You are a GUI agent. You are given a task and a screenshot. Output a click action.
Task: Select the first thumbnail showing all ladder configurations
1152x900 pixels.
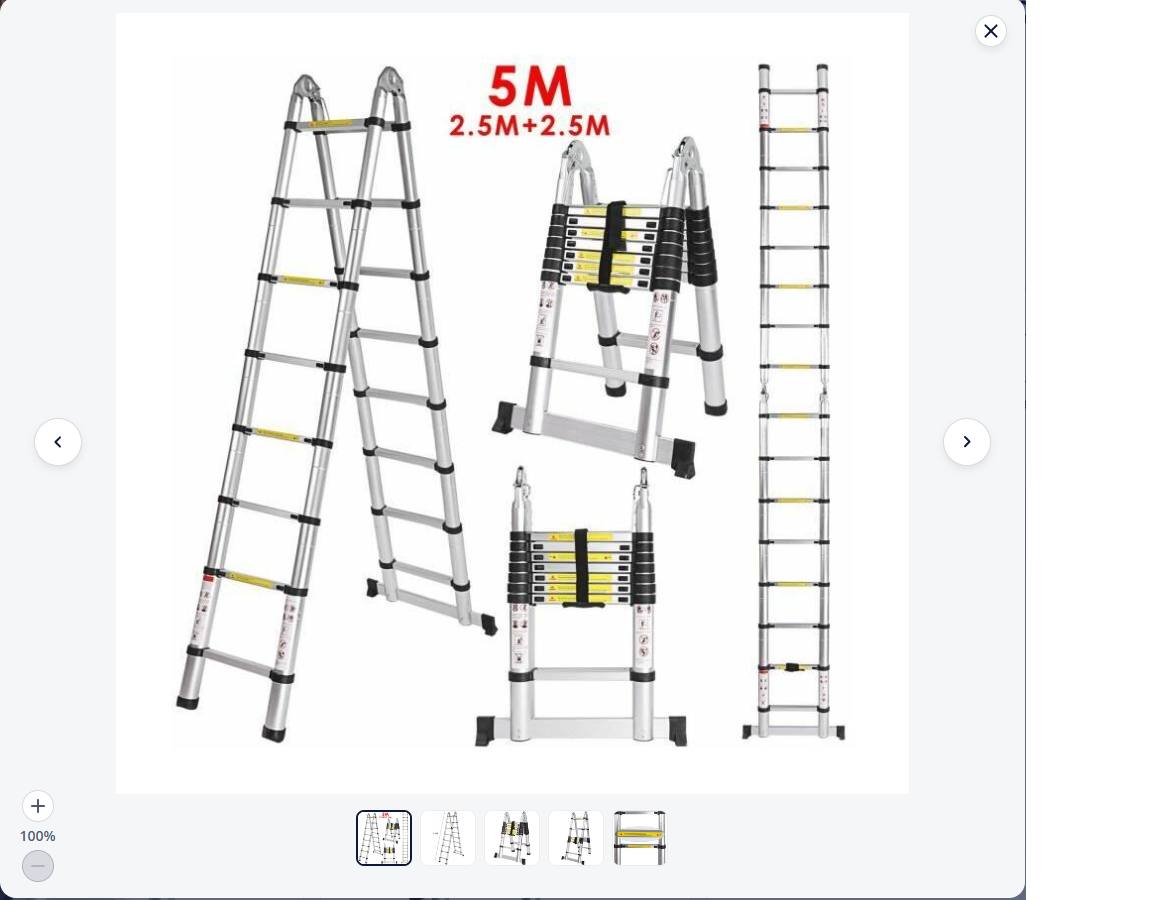tap(384, 838)
